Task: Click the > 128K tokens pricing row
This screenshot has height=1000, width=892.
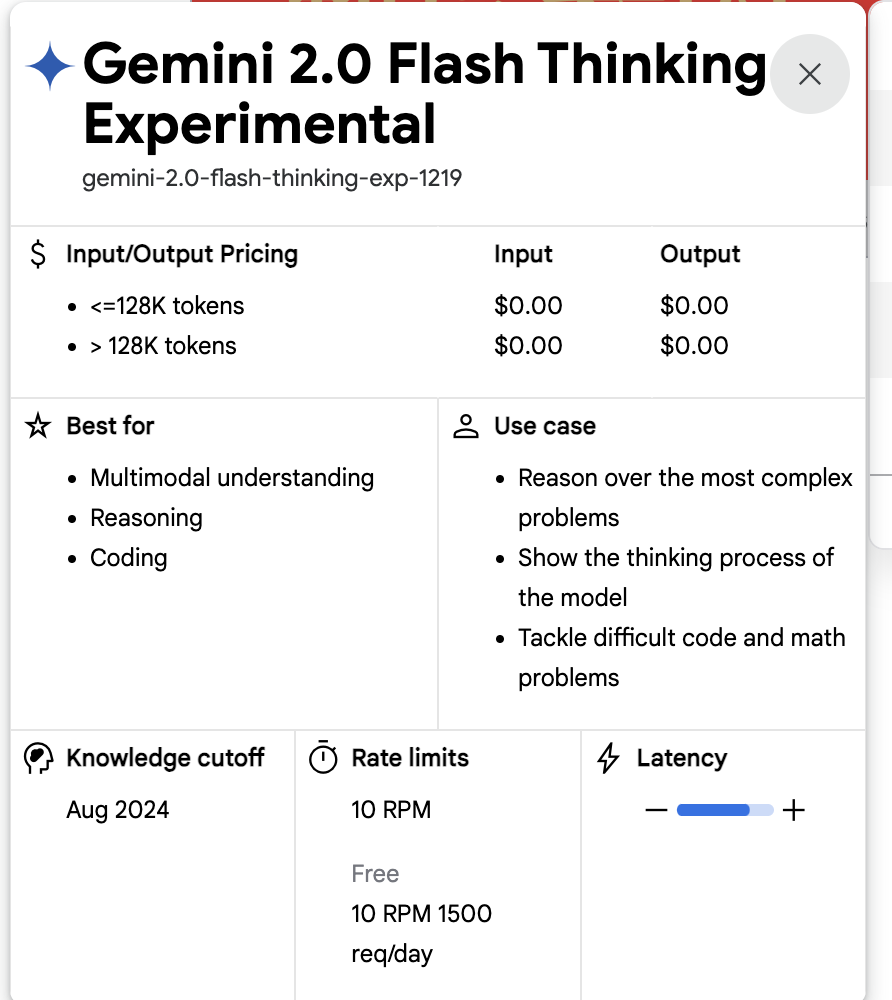Action: tap(163, 346)
